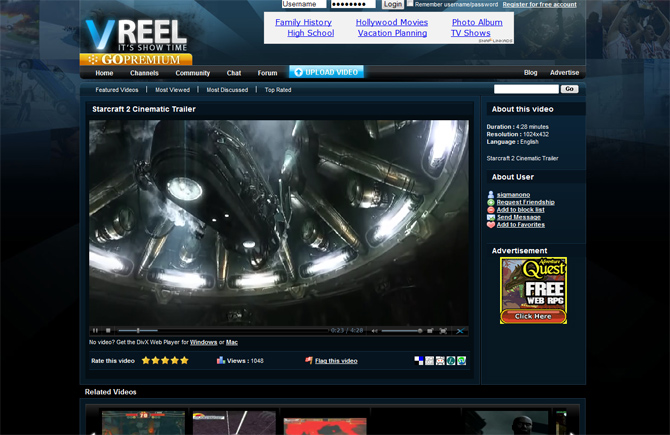This screenshot has width=670, height=435.
Task: Open the Blog menu item
Action: coord(530,73)
